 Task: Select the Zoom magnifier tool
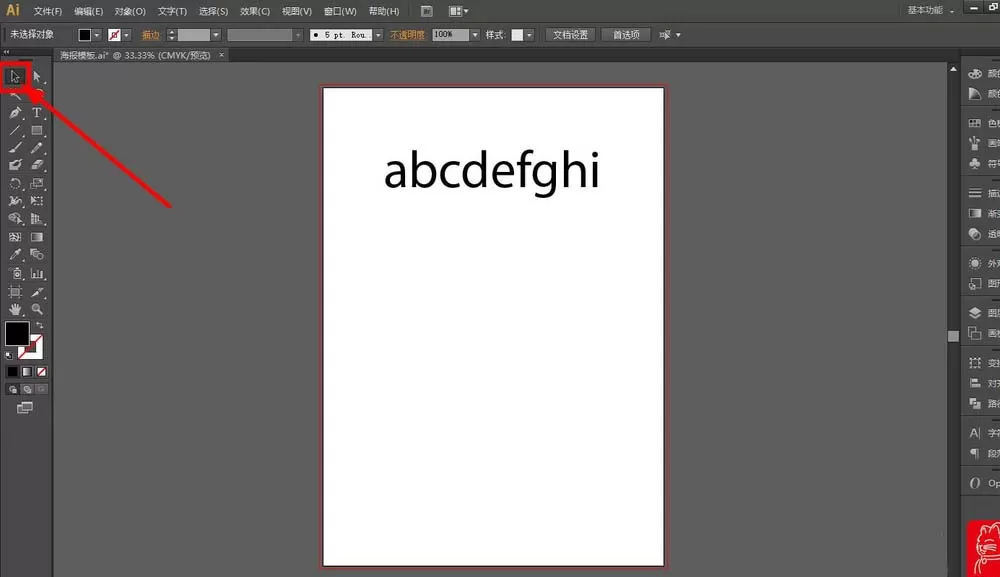point(37,309)
